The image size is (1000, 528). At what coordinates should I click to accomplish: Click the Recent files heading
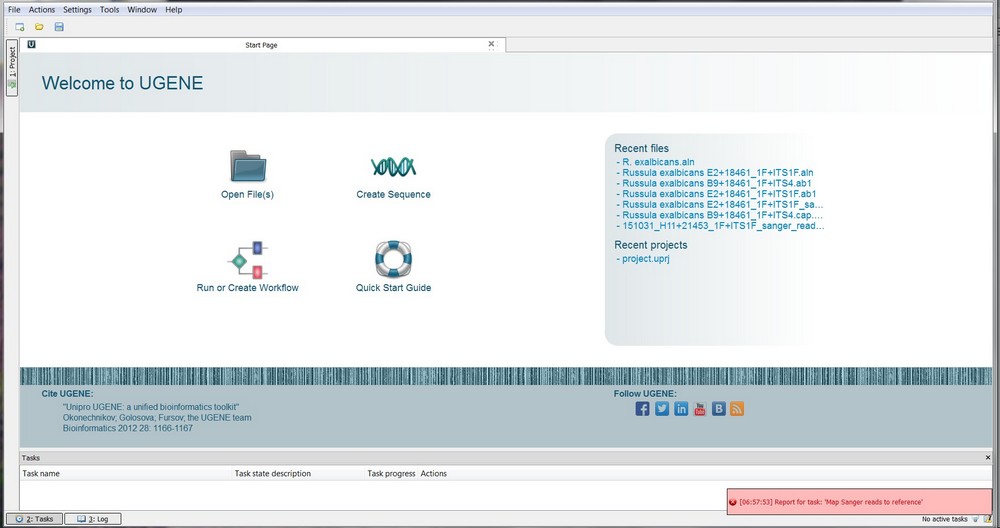coord(642,149)
